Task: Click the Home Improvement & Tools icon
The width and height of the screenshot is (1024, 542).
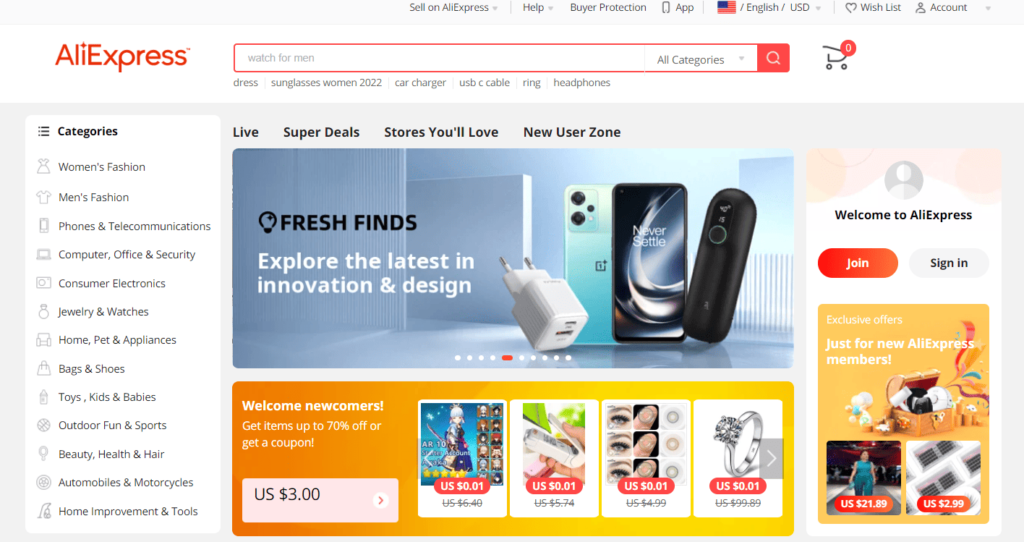Action: click(x=44, y=511)
